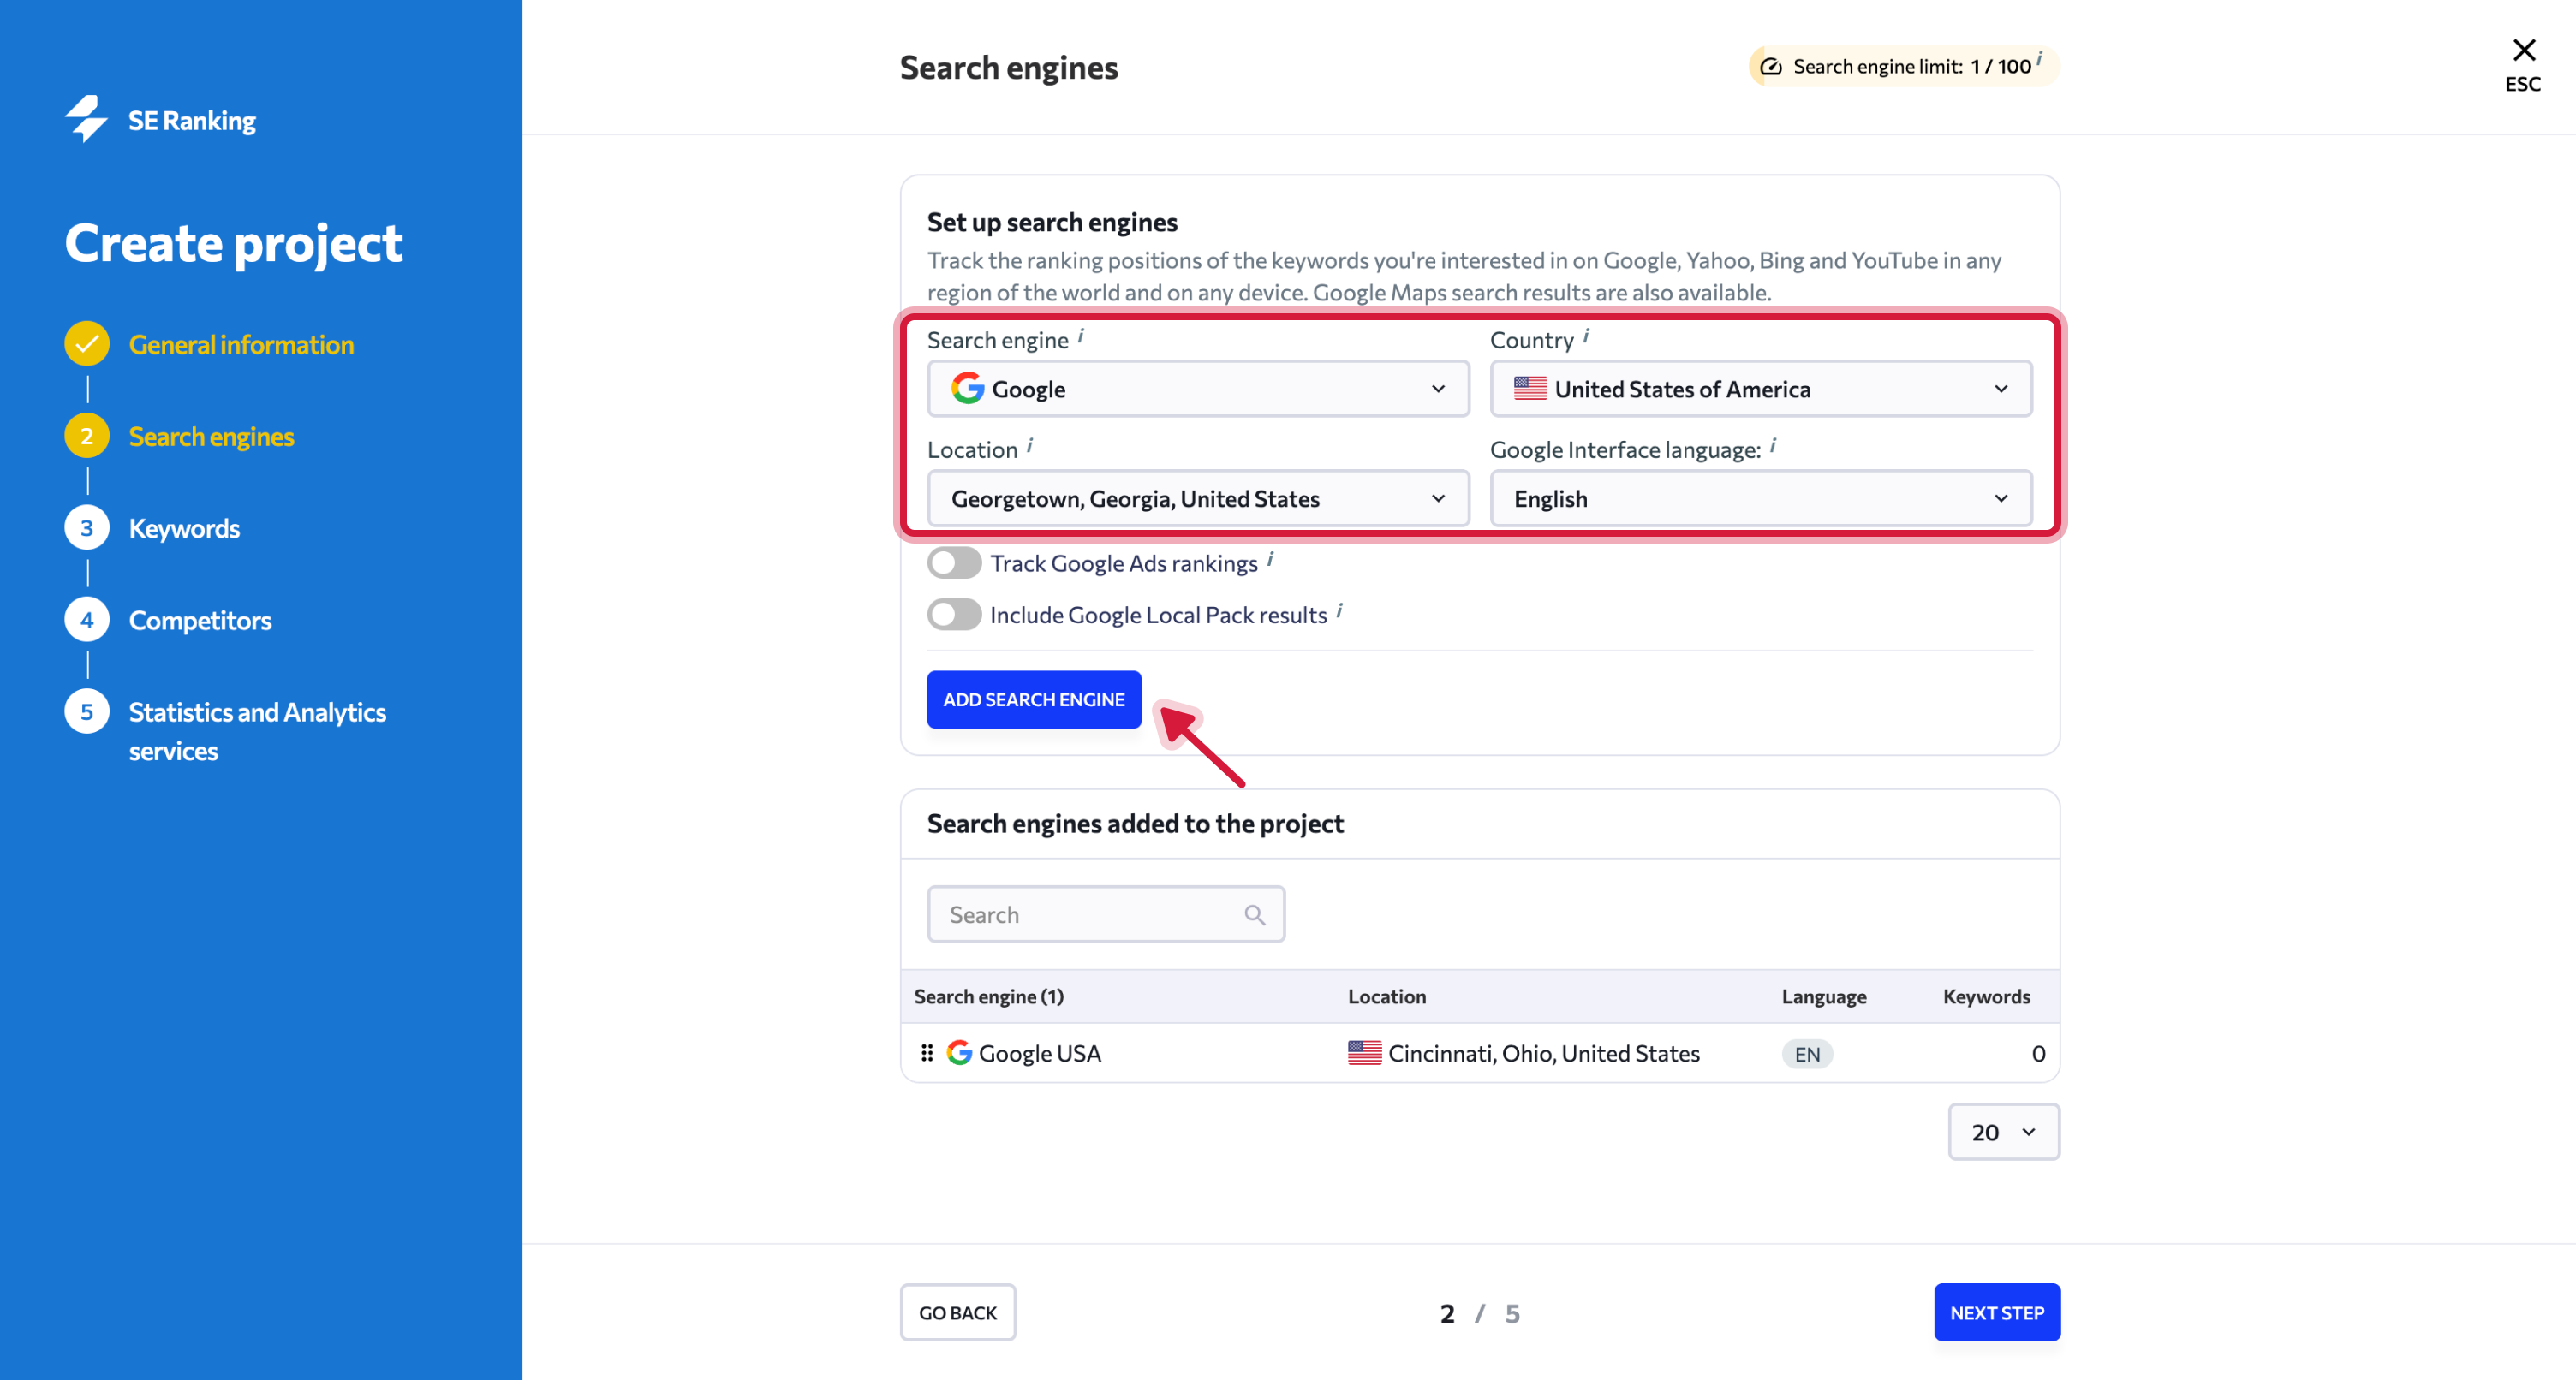Viewport: 2576px width, 1380px height.
Task: Click the drag handle for Google USA row
Action: pyautogui.click(x=927, y=1053)
